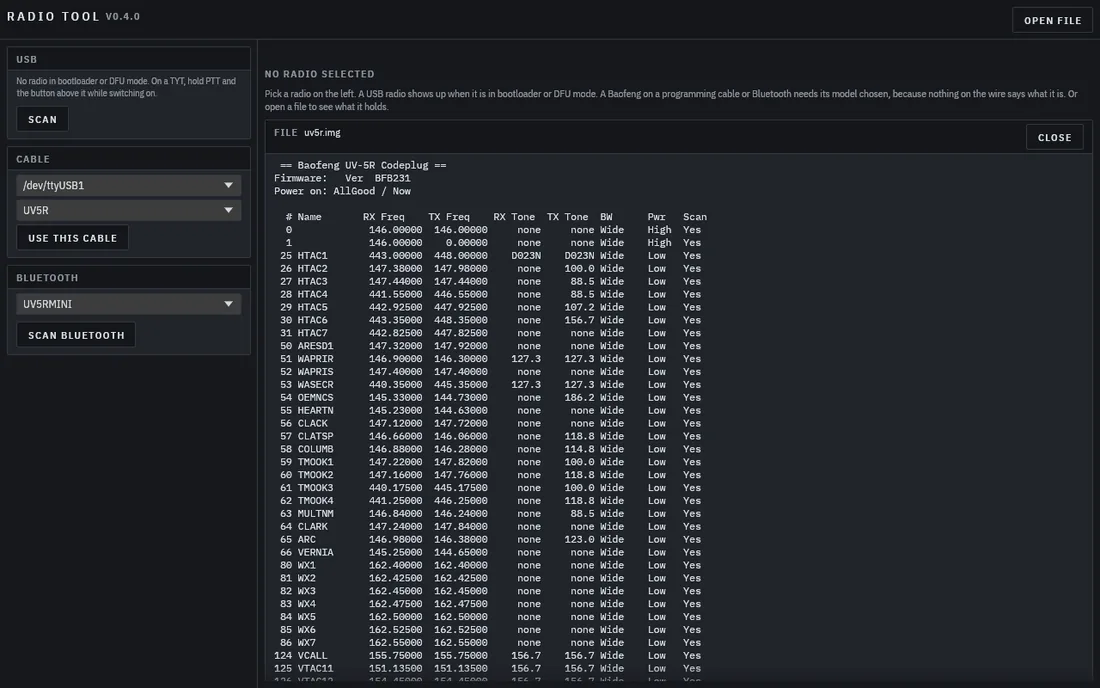Screen dimensions: 1100x688
Task: Click the RX Freq column header
Action: [383, 217]
